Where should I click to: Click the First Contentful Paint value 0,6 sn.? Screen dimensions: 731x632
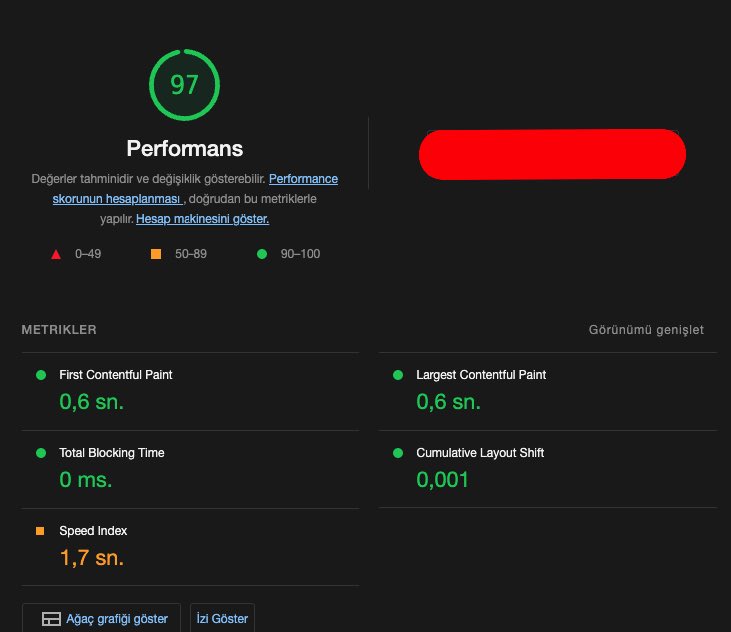[x=91, y=402]
